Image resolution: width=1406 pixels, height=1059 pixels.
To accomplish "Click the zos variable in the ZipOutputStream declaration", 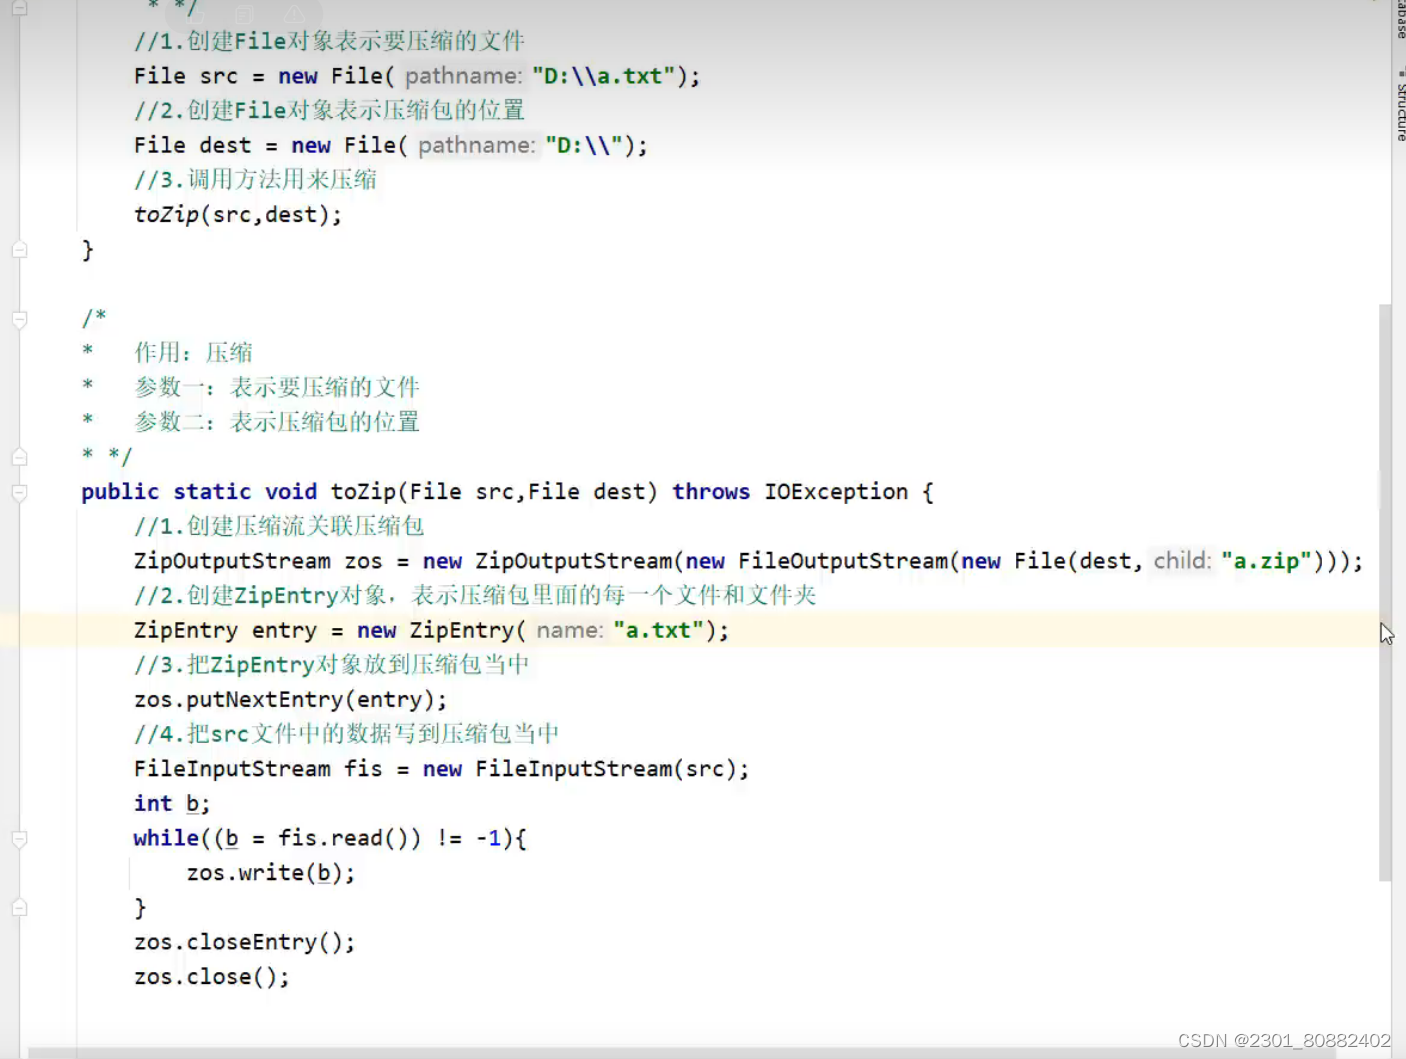I will click(x=363, y=561).
